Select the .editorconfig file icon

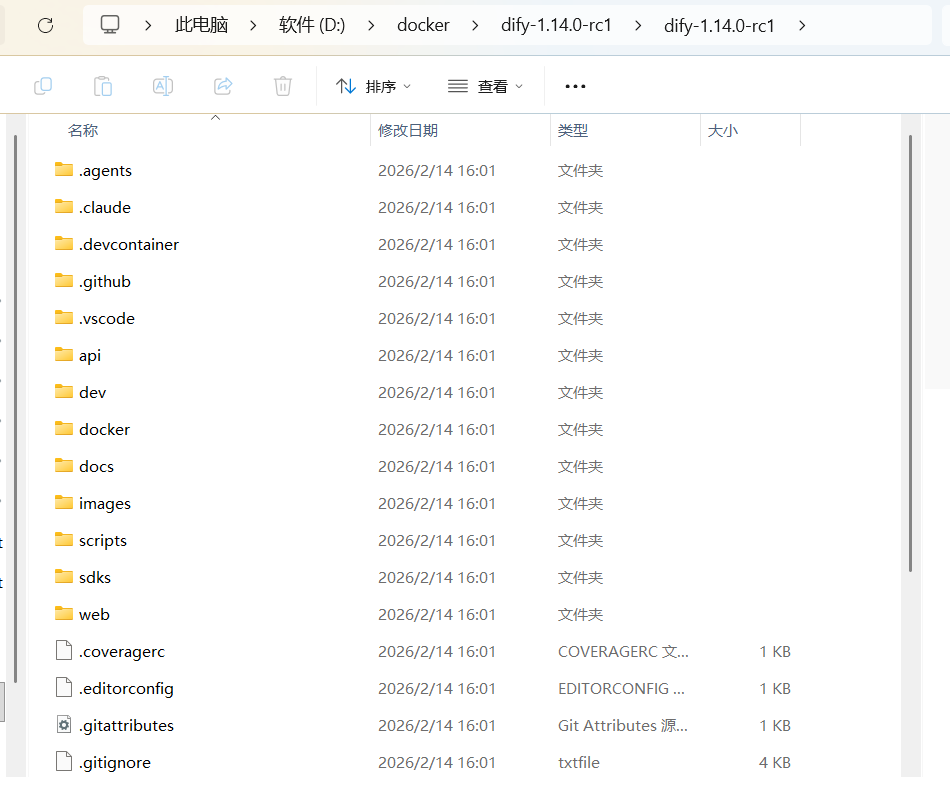tap(64, 688)
